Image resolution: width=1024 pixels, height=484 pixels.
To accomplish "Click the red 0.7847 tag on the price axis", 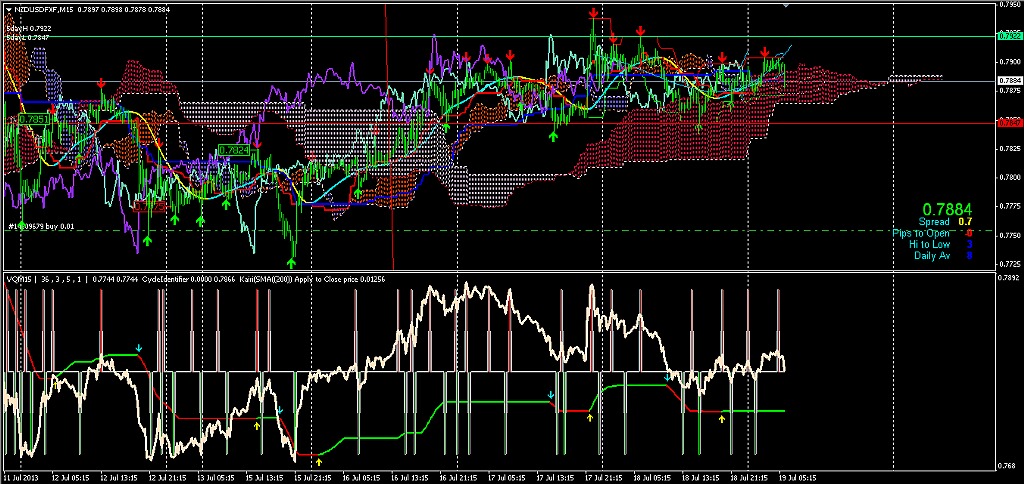I will (1008, 122).
